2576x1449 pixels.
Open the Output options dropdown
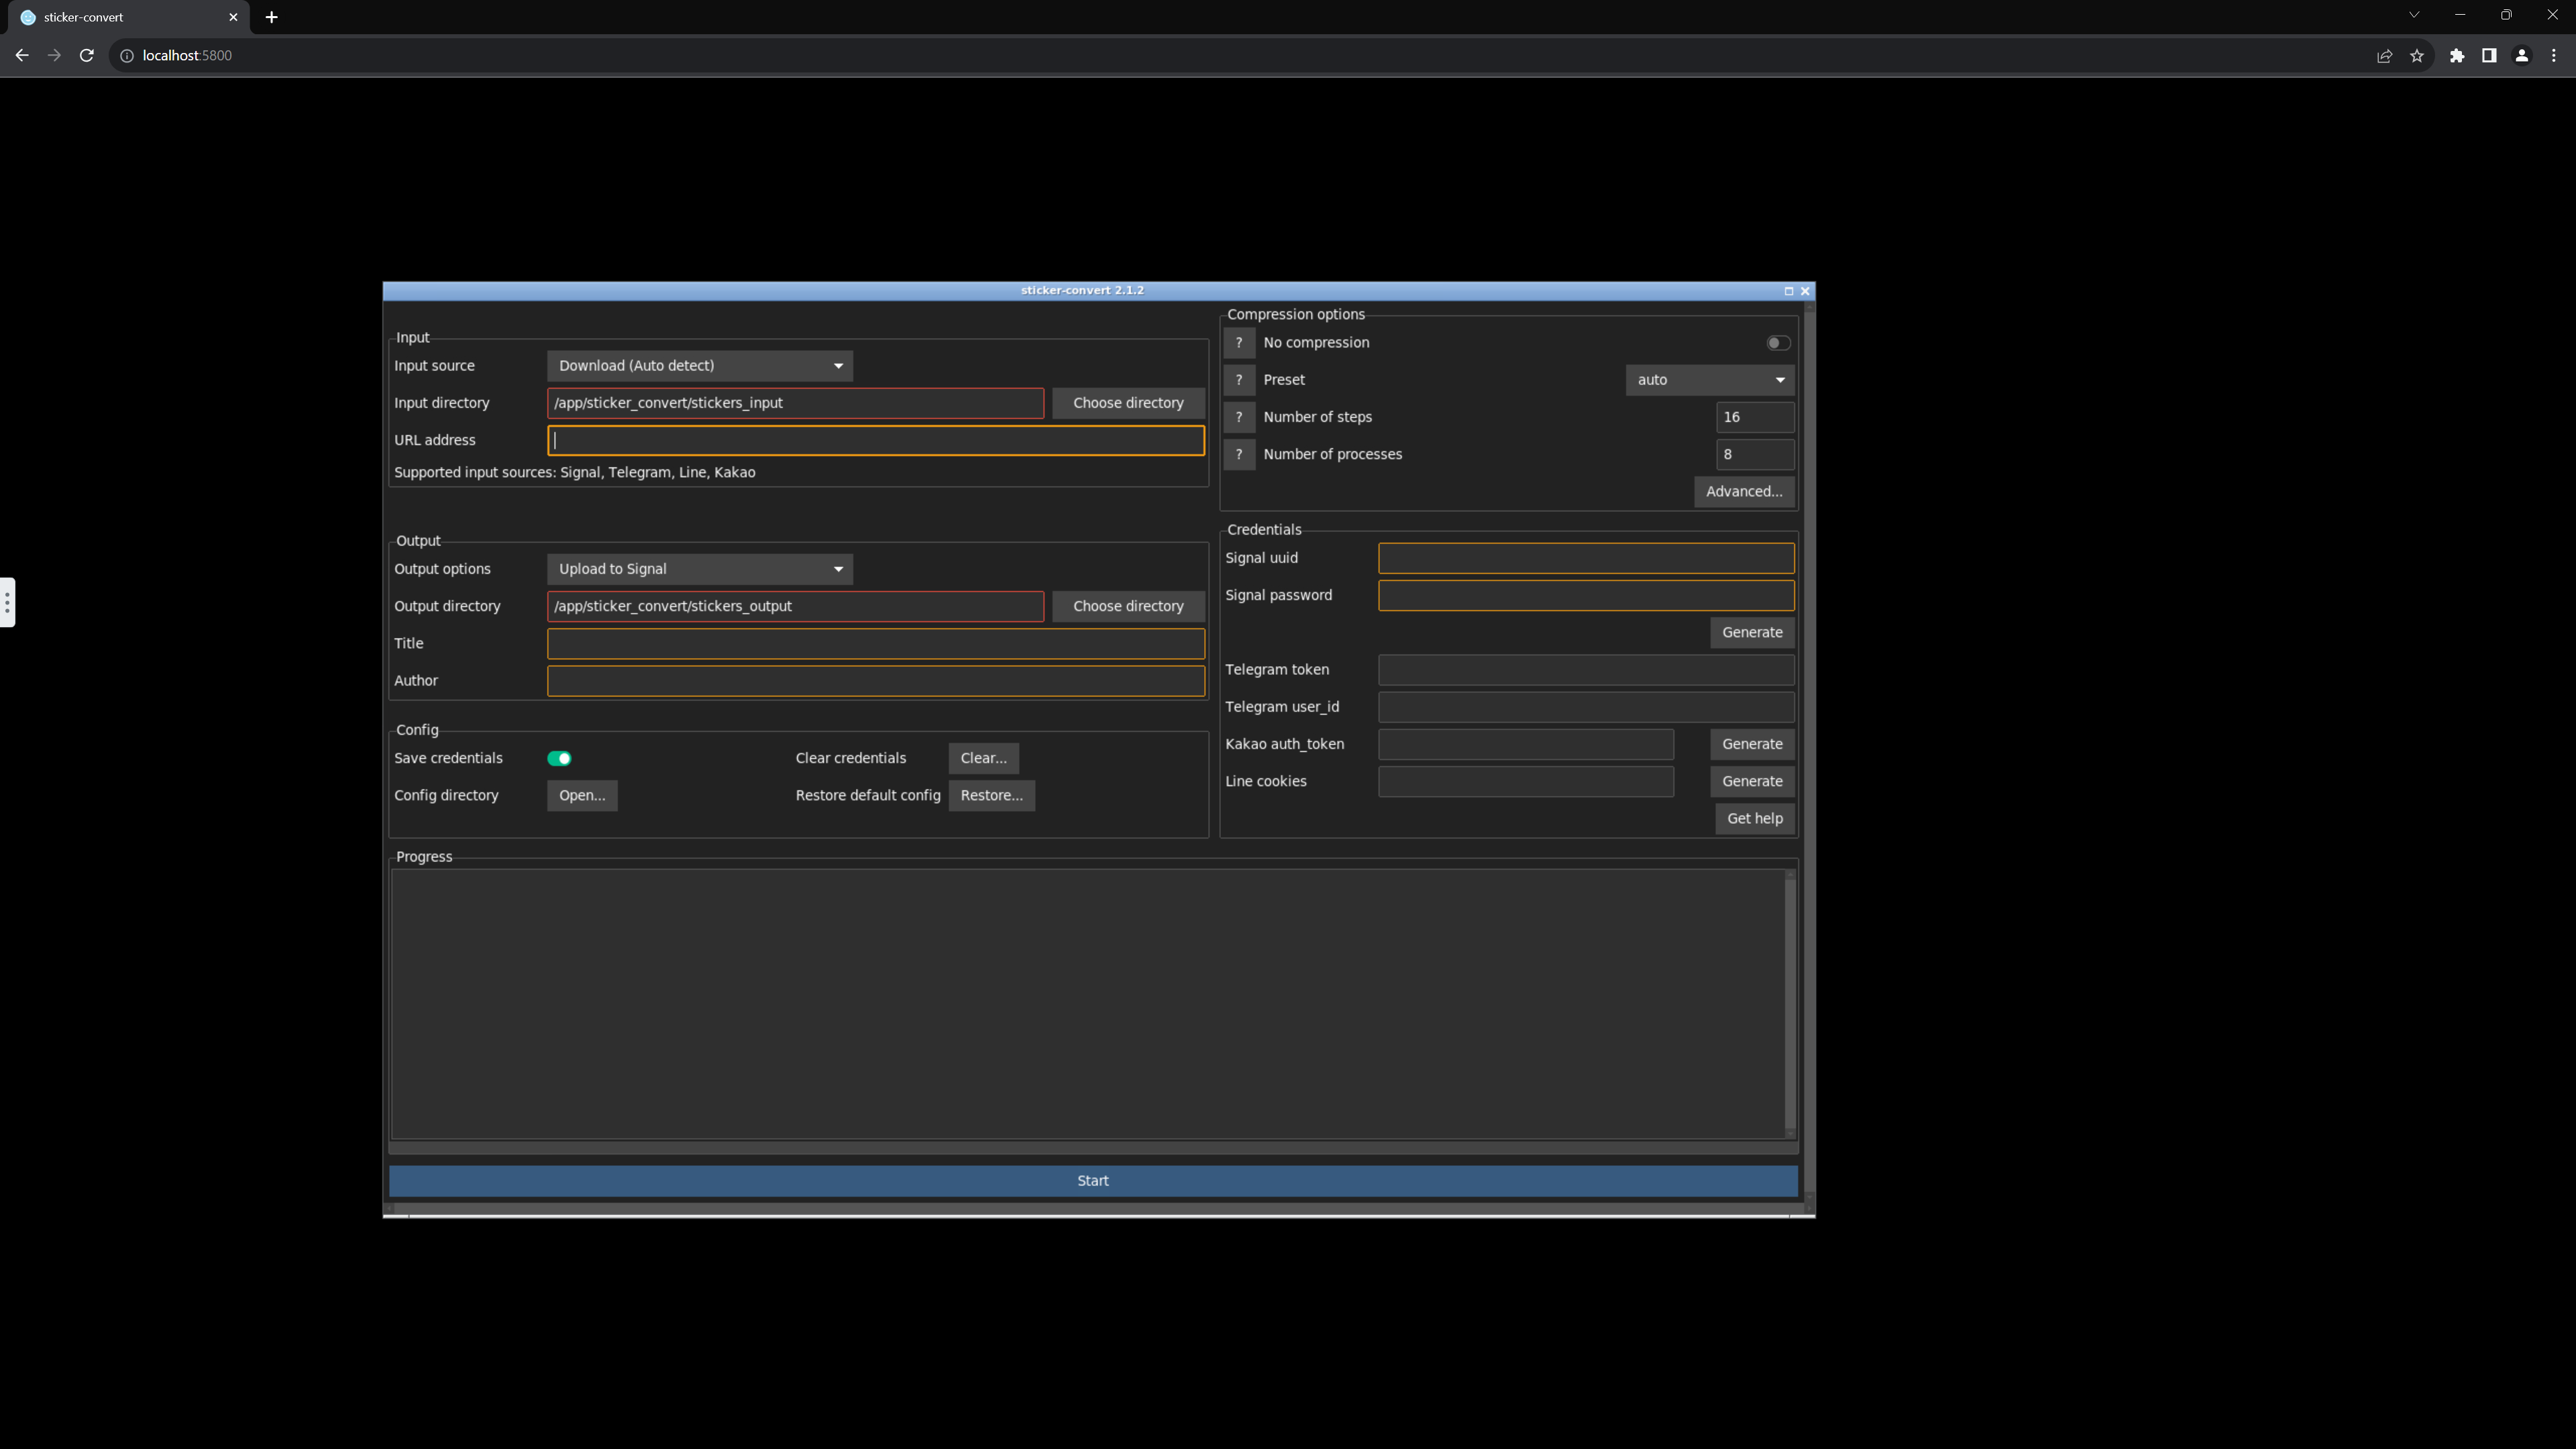pyautogui.click(x=699, y=569)
